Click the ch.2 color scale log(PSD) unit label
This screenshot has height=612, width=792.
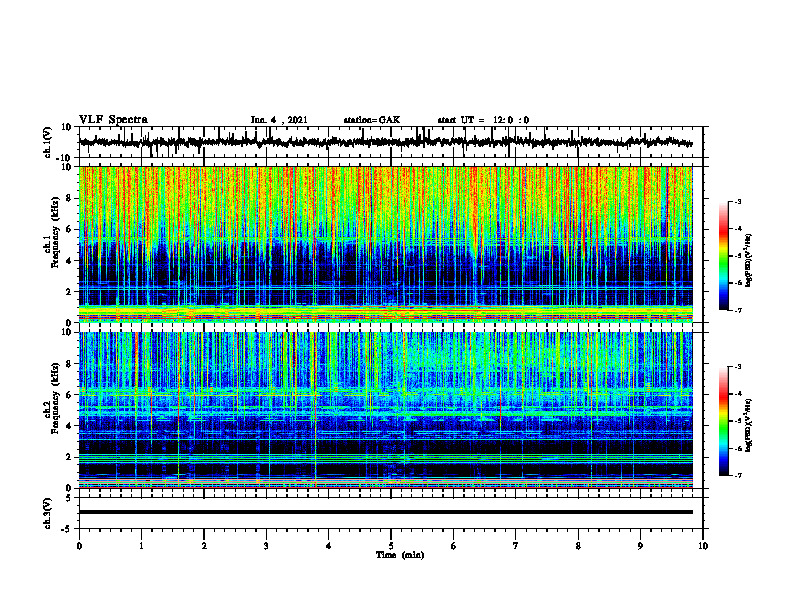pos(749,425)
